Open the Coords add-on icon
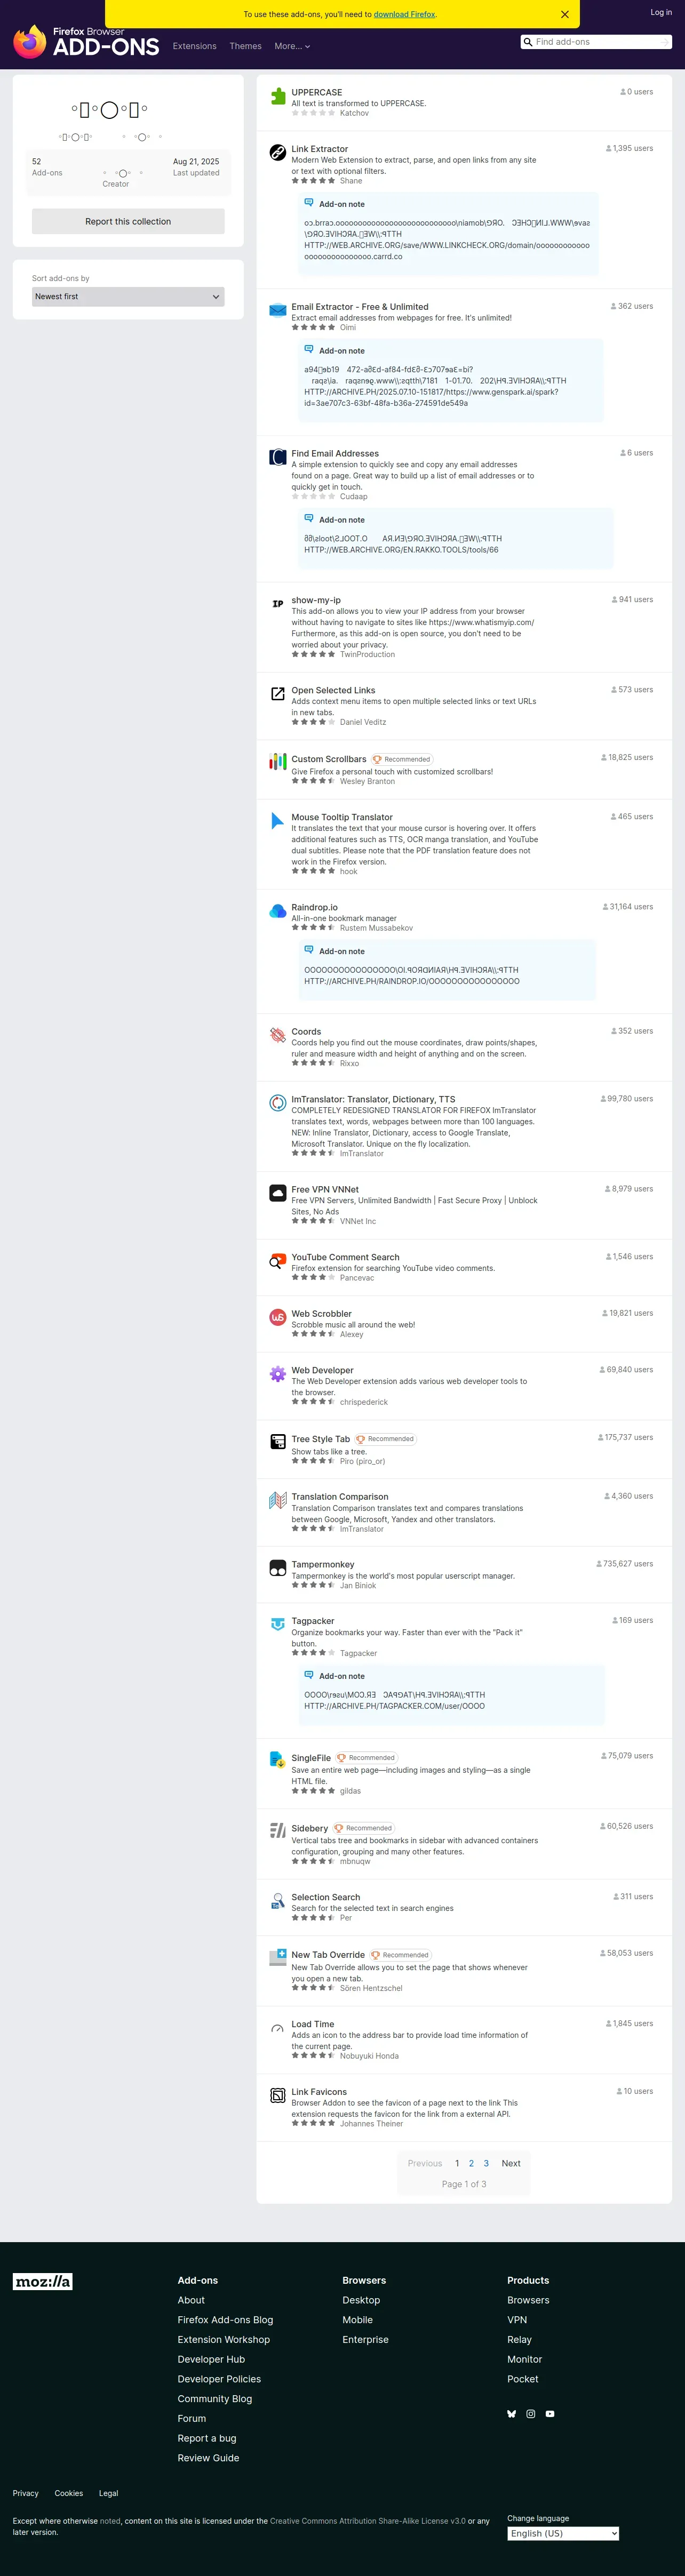The height and width of the screenshot is (2576, 685). click(278, 1035)
